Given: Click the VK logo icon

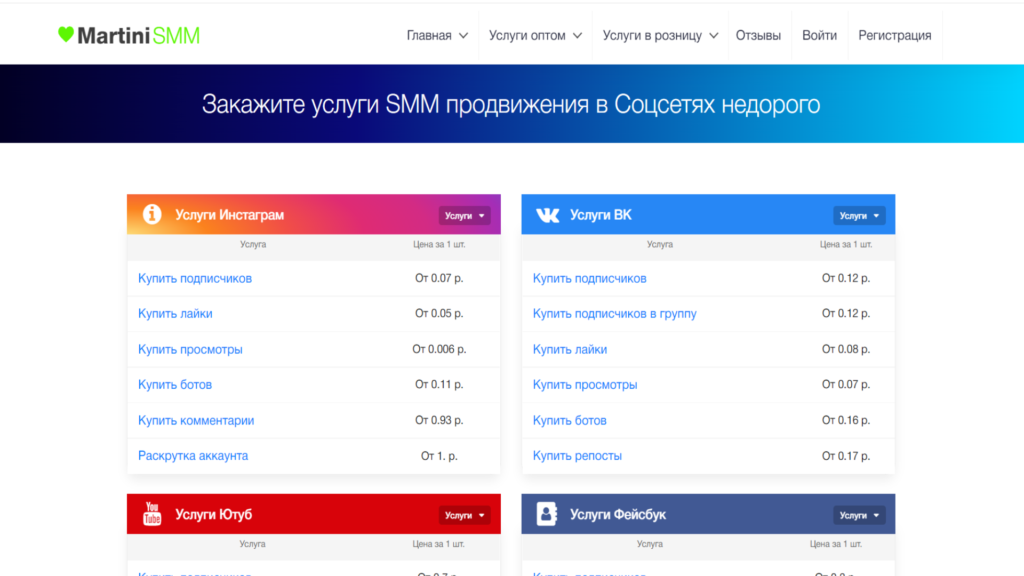Looking at the screenshot, I should 547,215.
